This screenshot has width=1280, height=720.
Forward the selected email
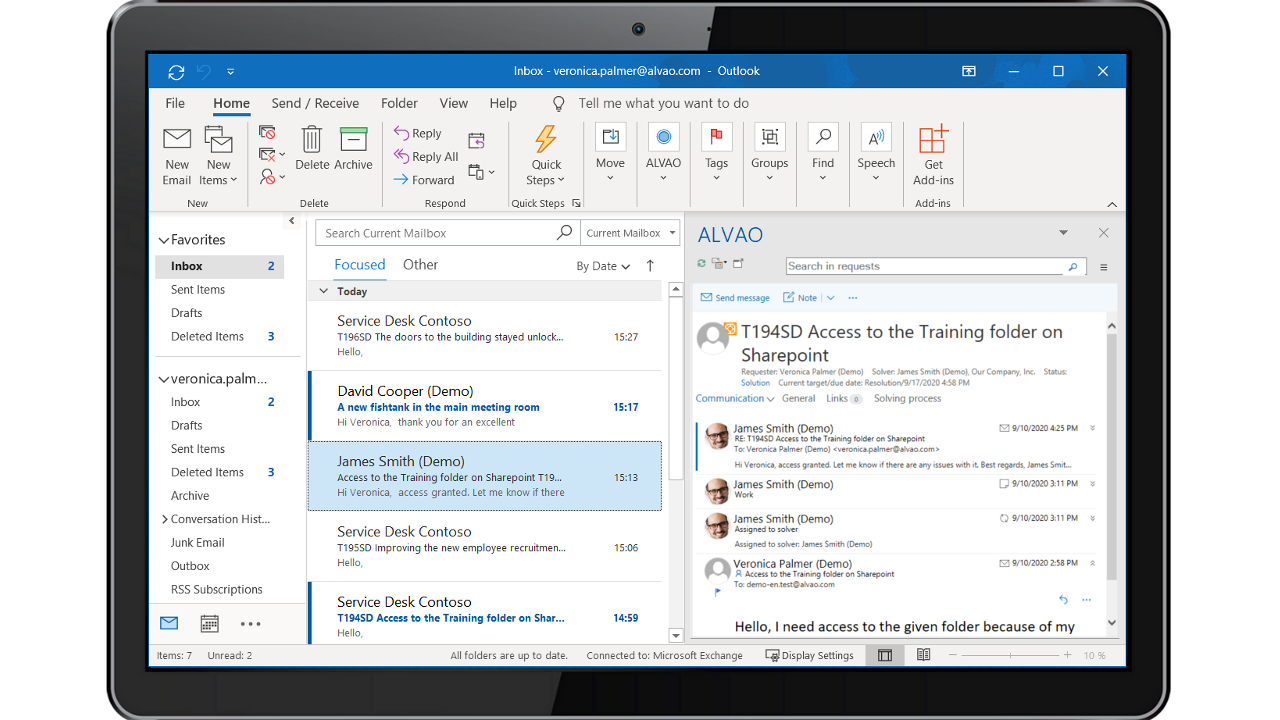(424, 180)
